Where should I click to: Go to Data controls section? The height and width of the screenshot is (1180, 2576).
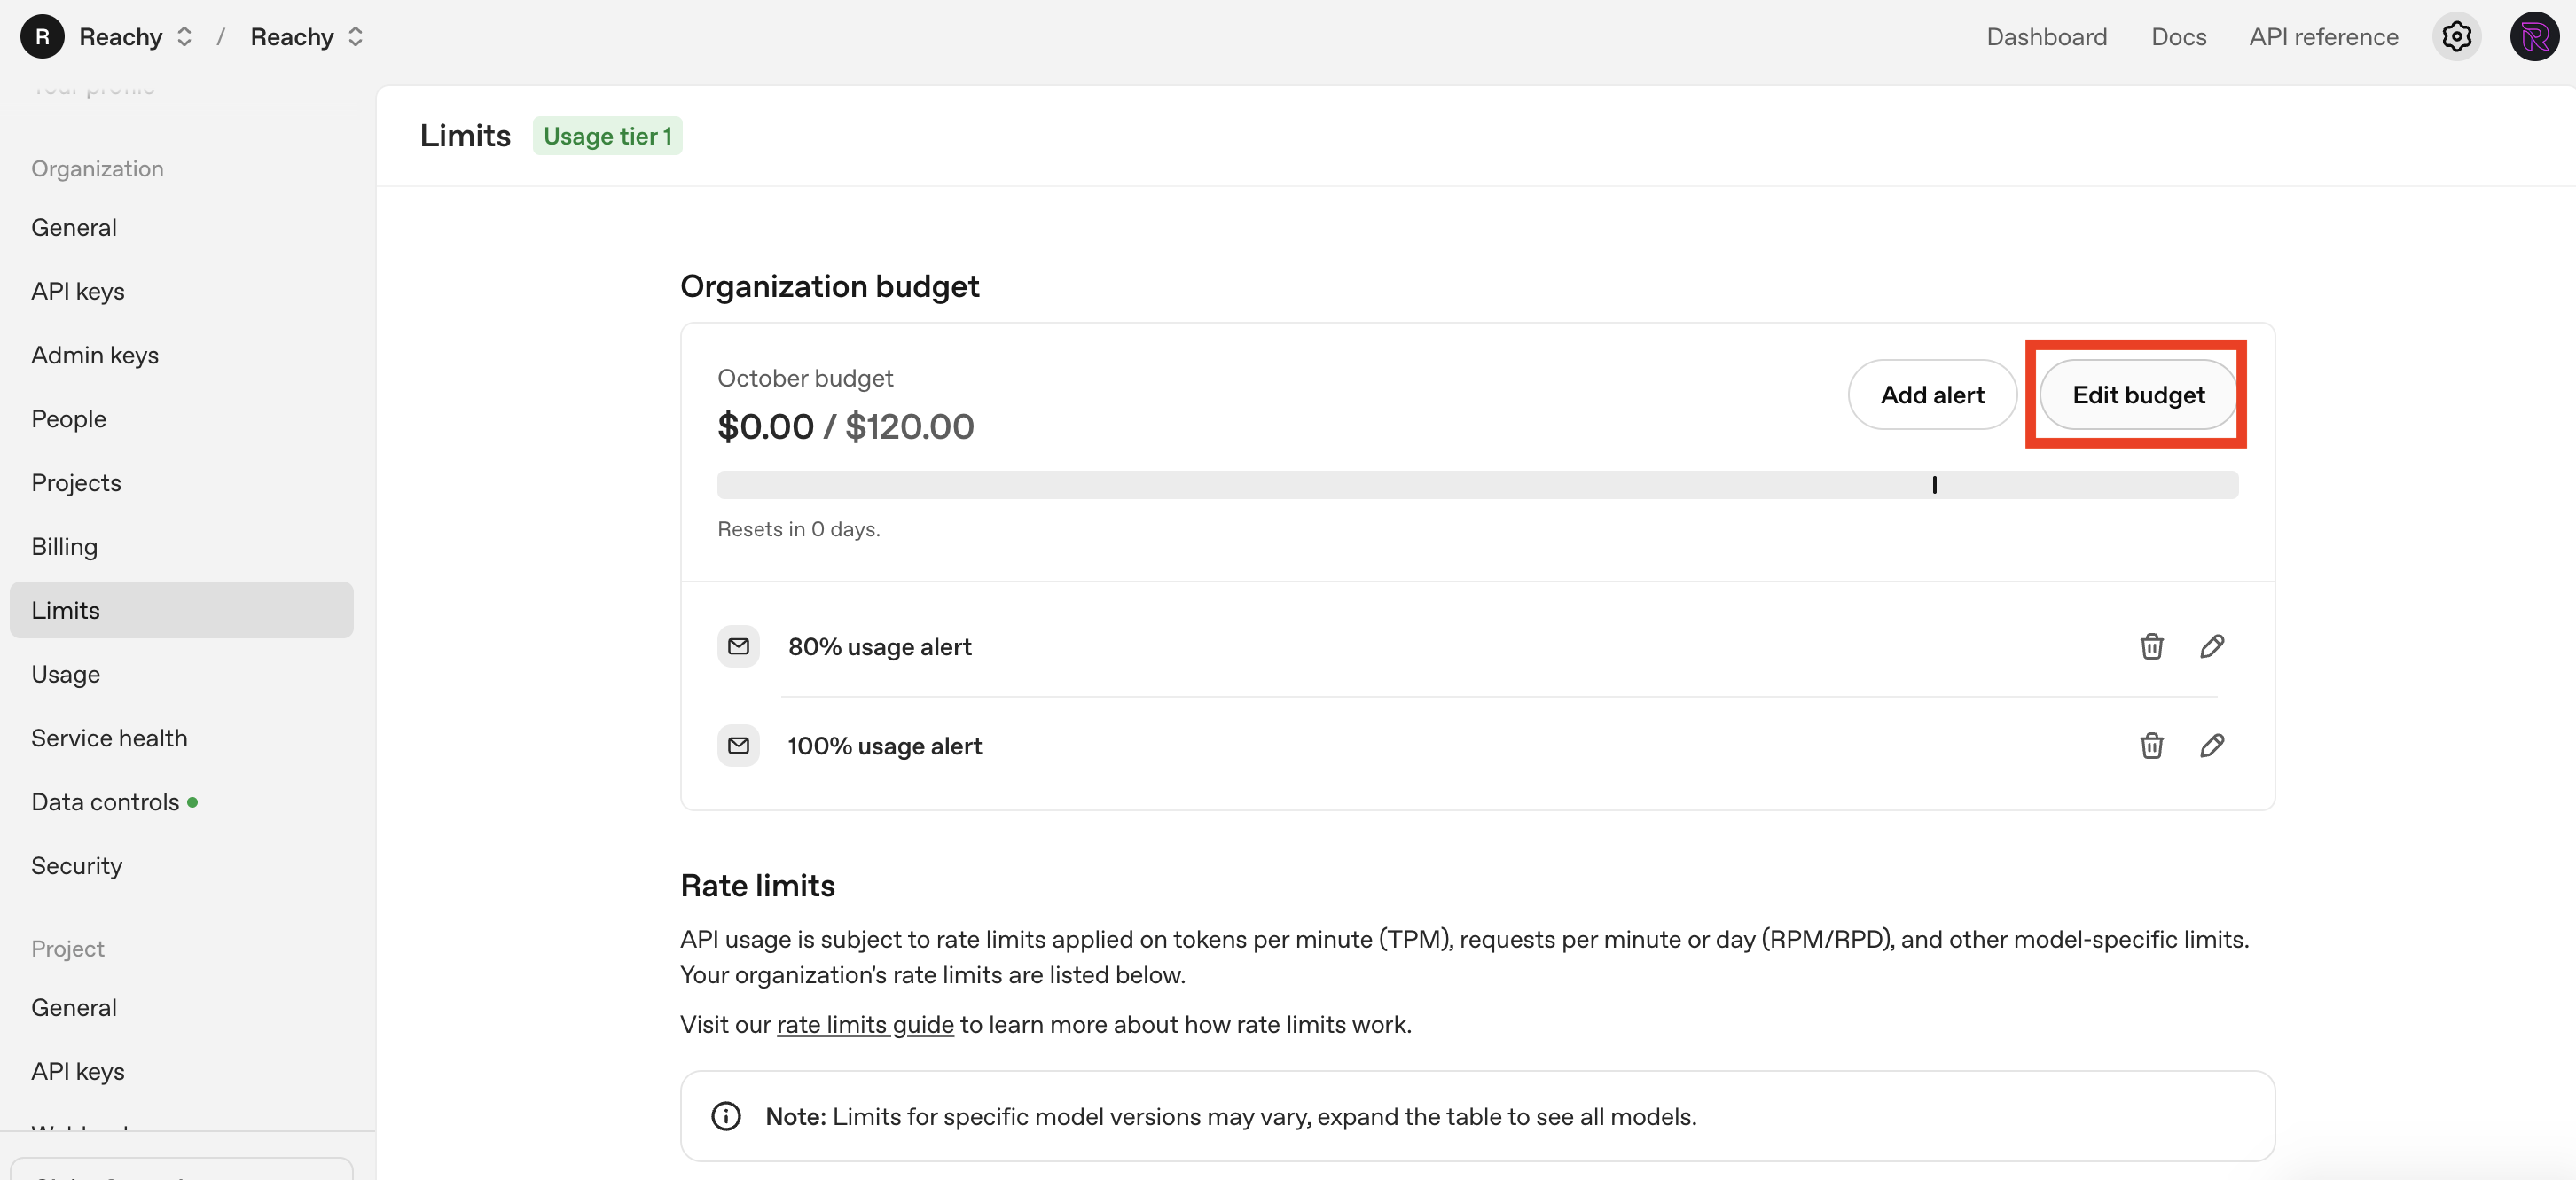(x=105, y=802)
